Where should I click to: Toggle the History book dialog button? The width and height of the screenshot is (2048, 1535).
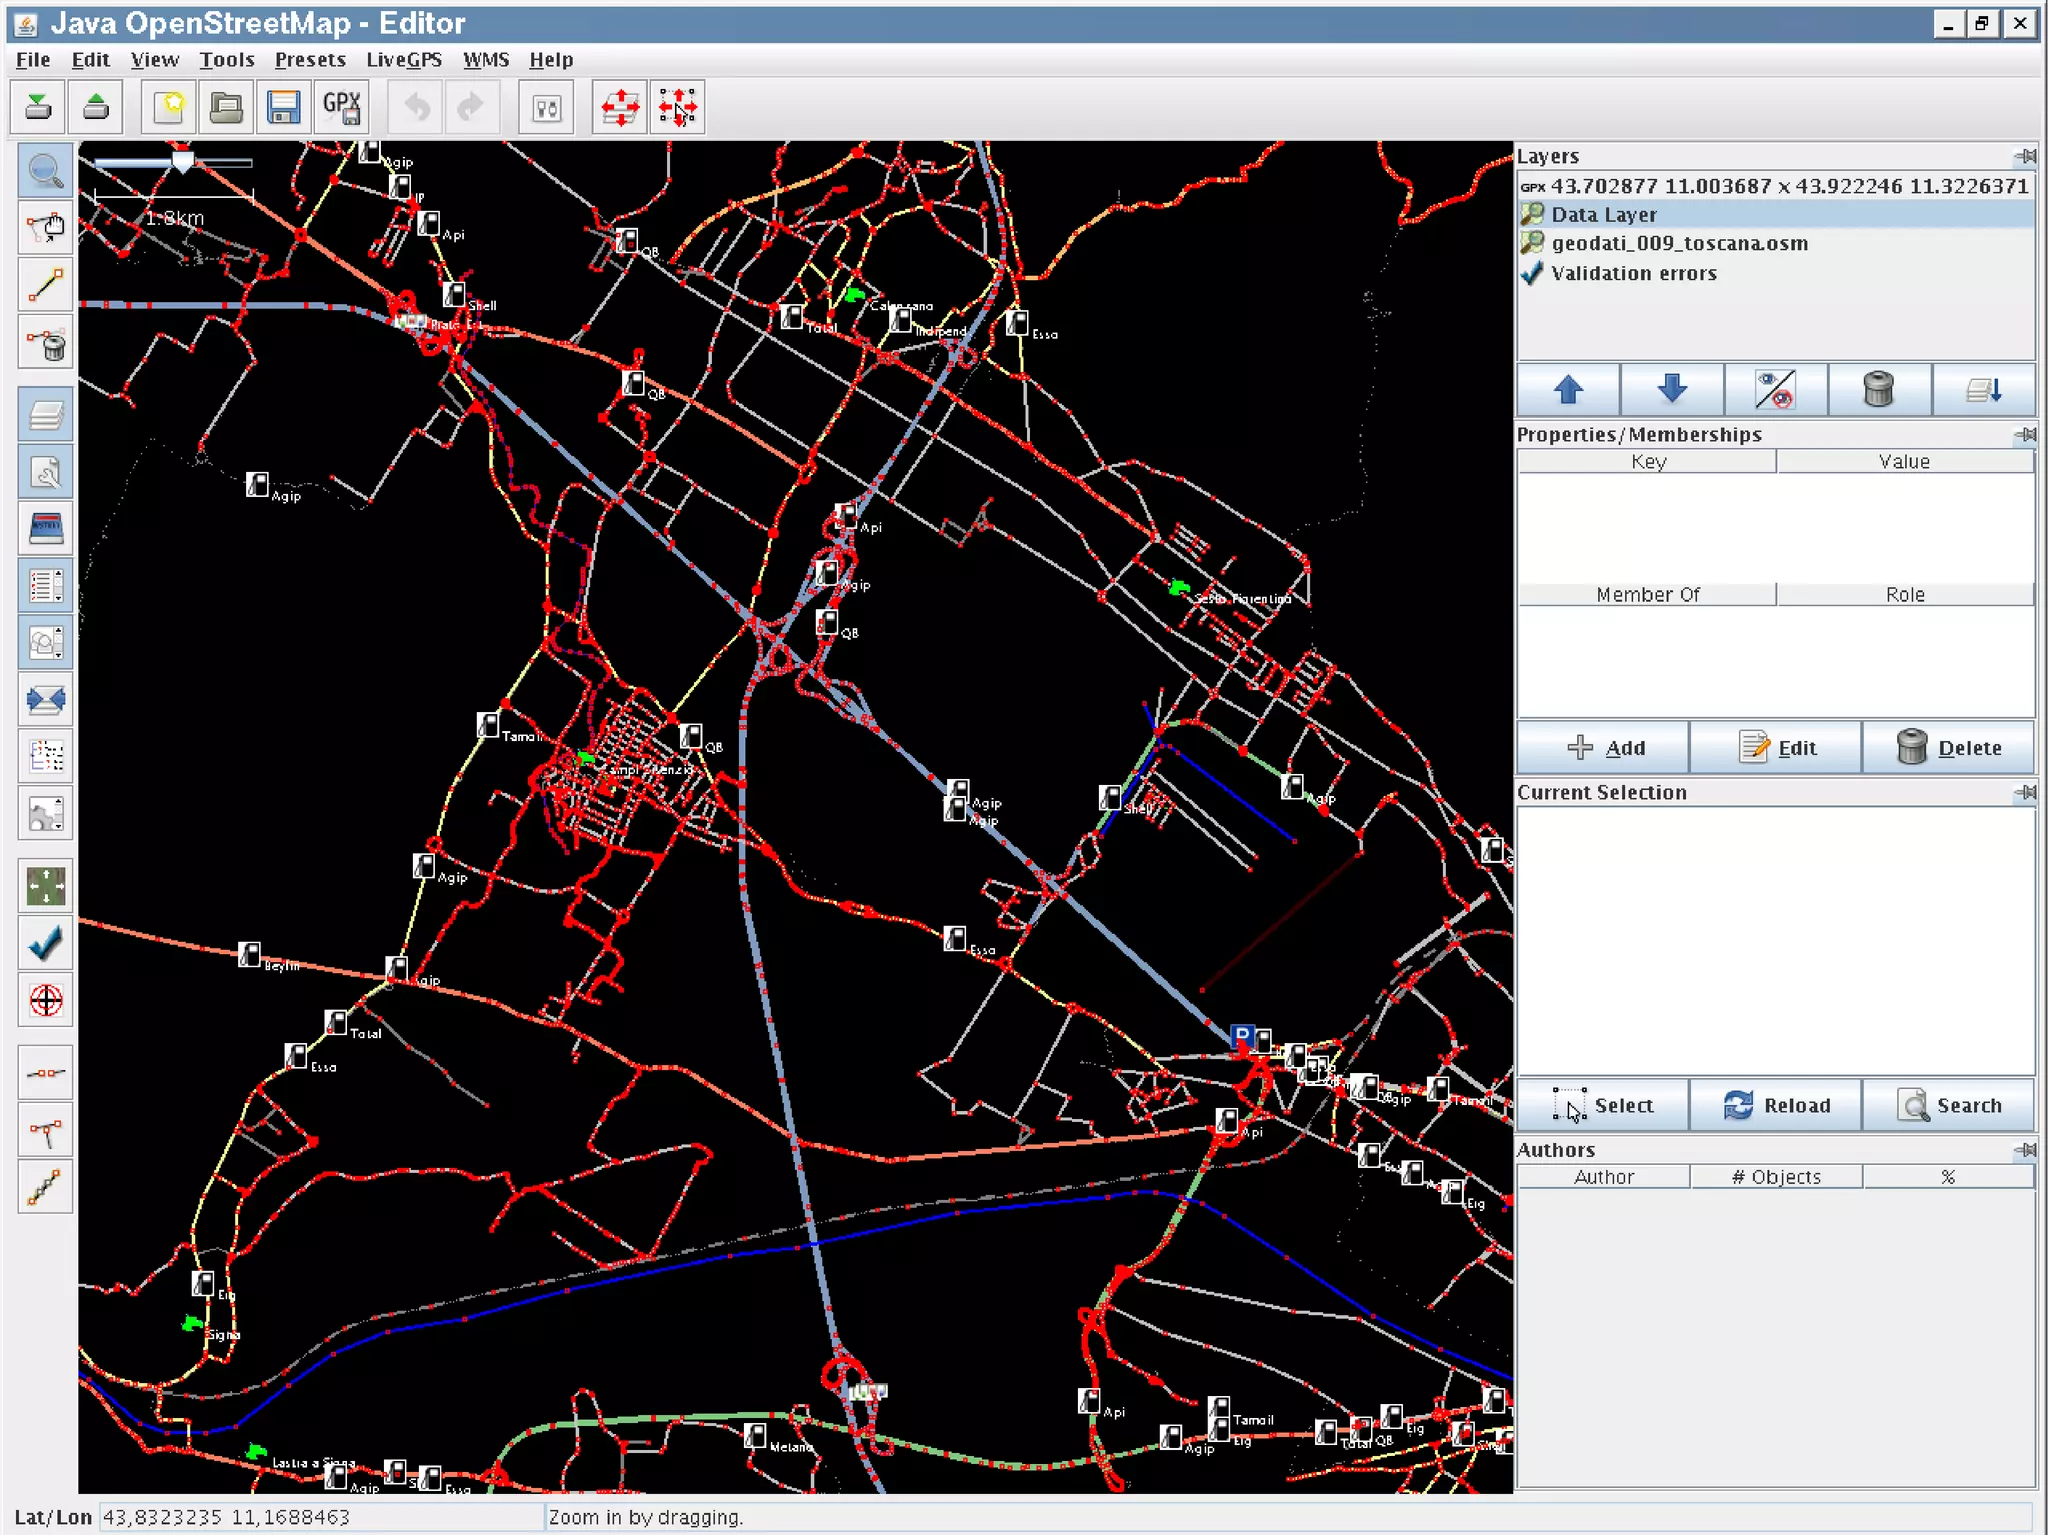(46, 529)
